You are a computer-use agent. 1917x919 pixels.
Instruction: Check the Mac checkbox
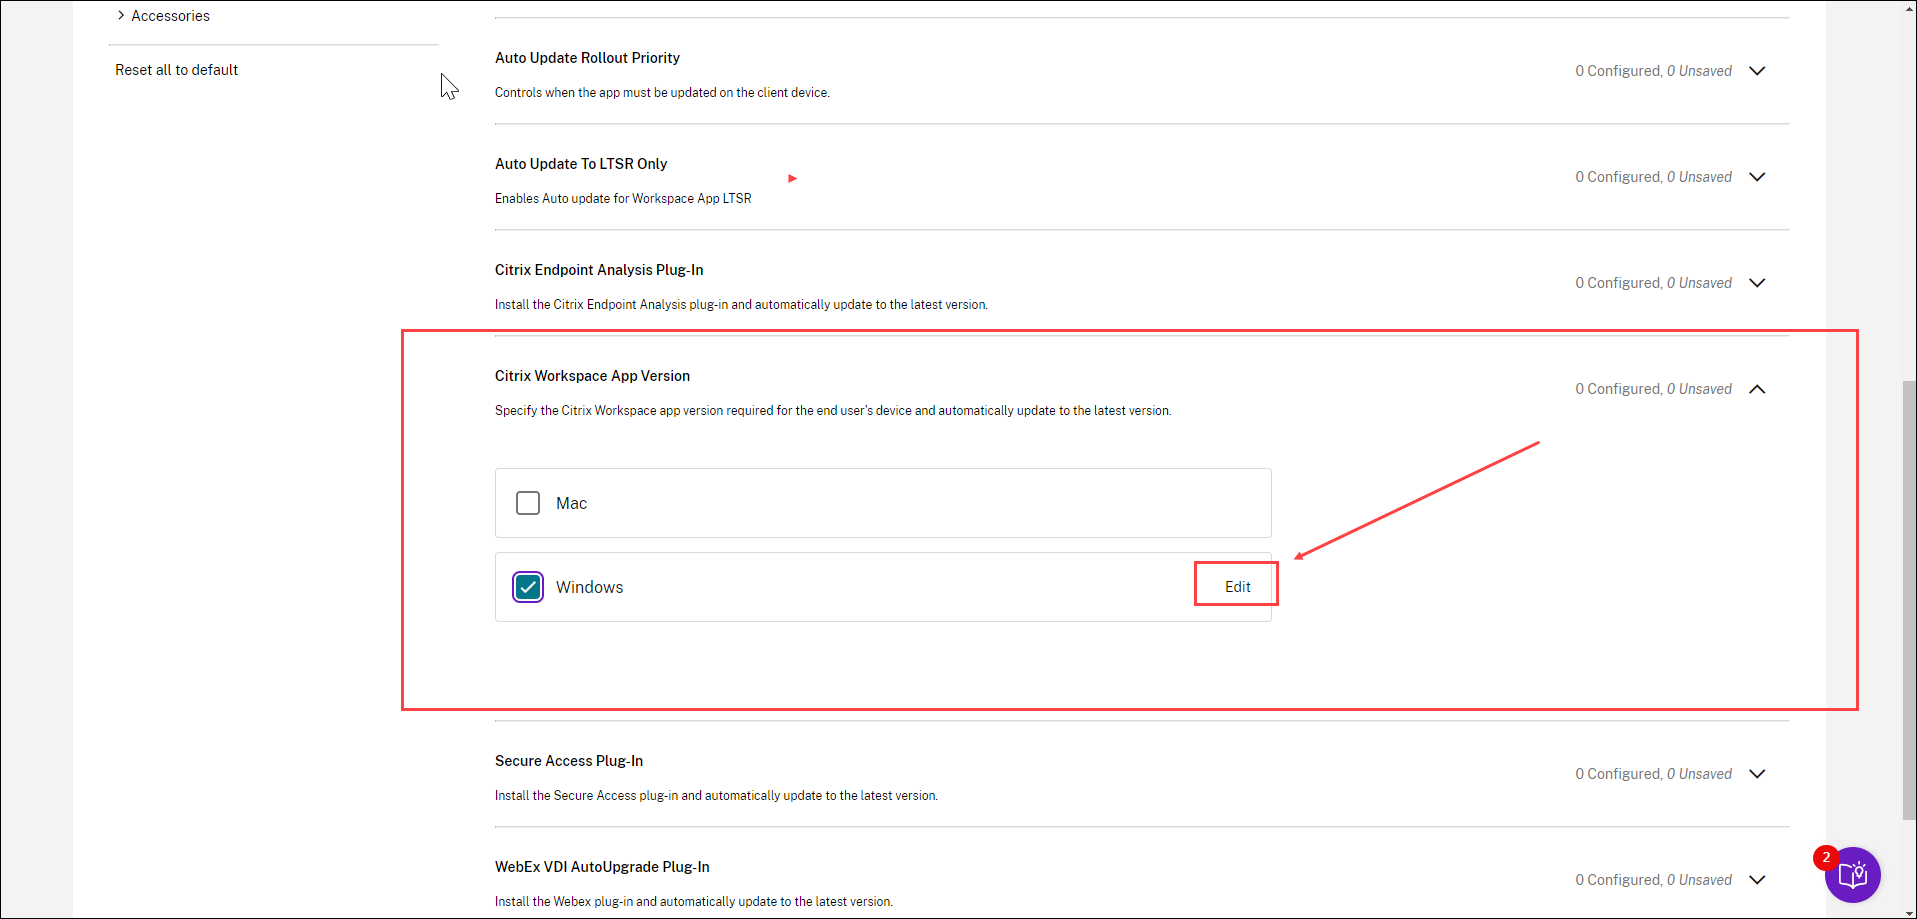(528, 503)
